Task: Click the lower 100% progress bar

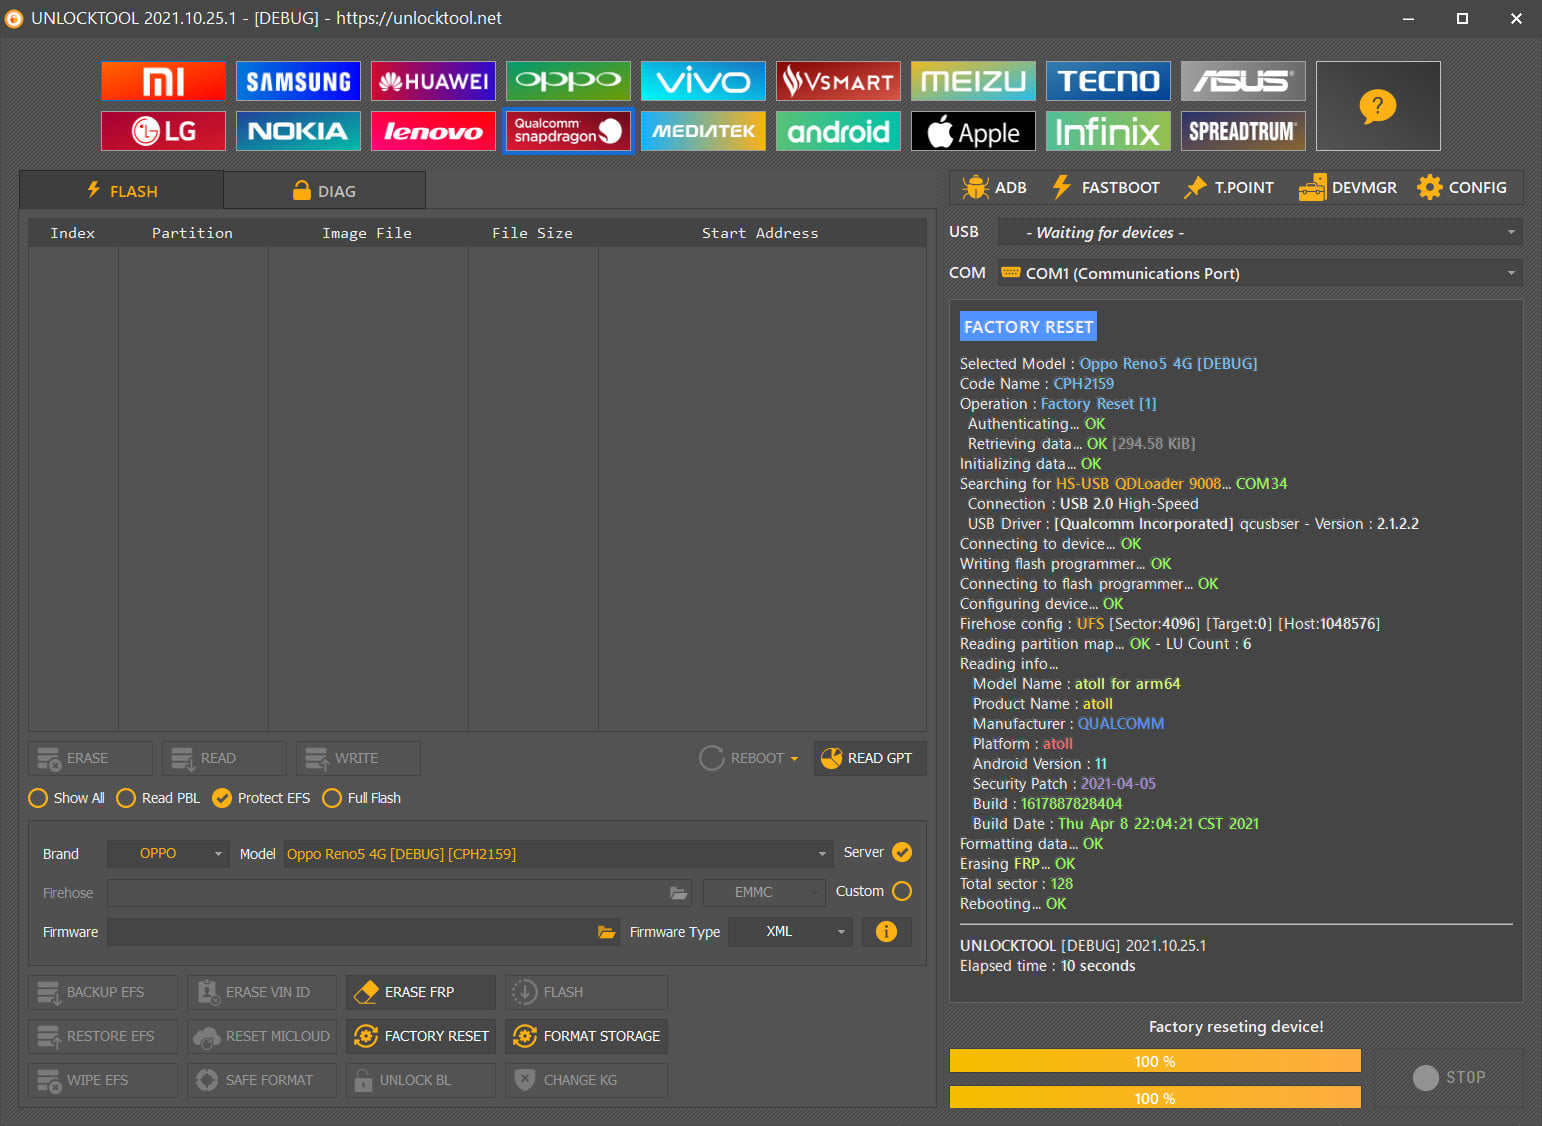Action: (x=1155, y=1098)
